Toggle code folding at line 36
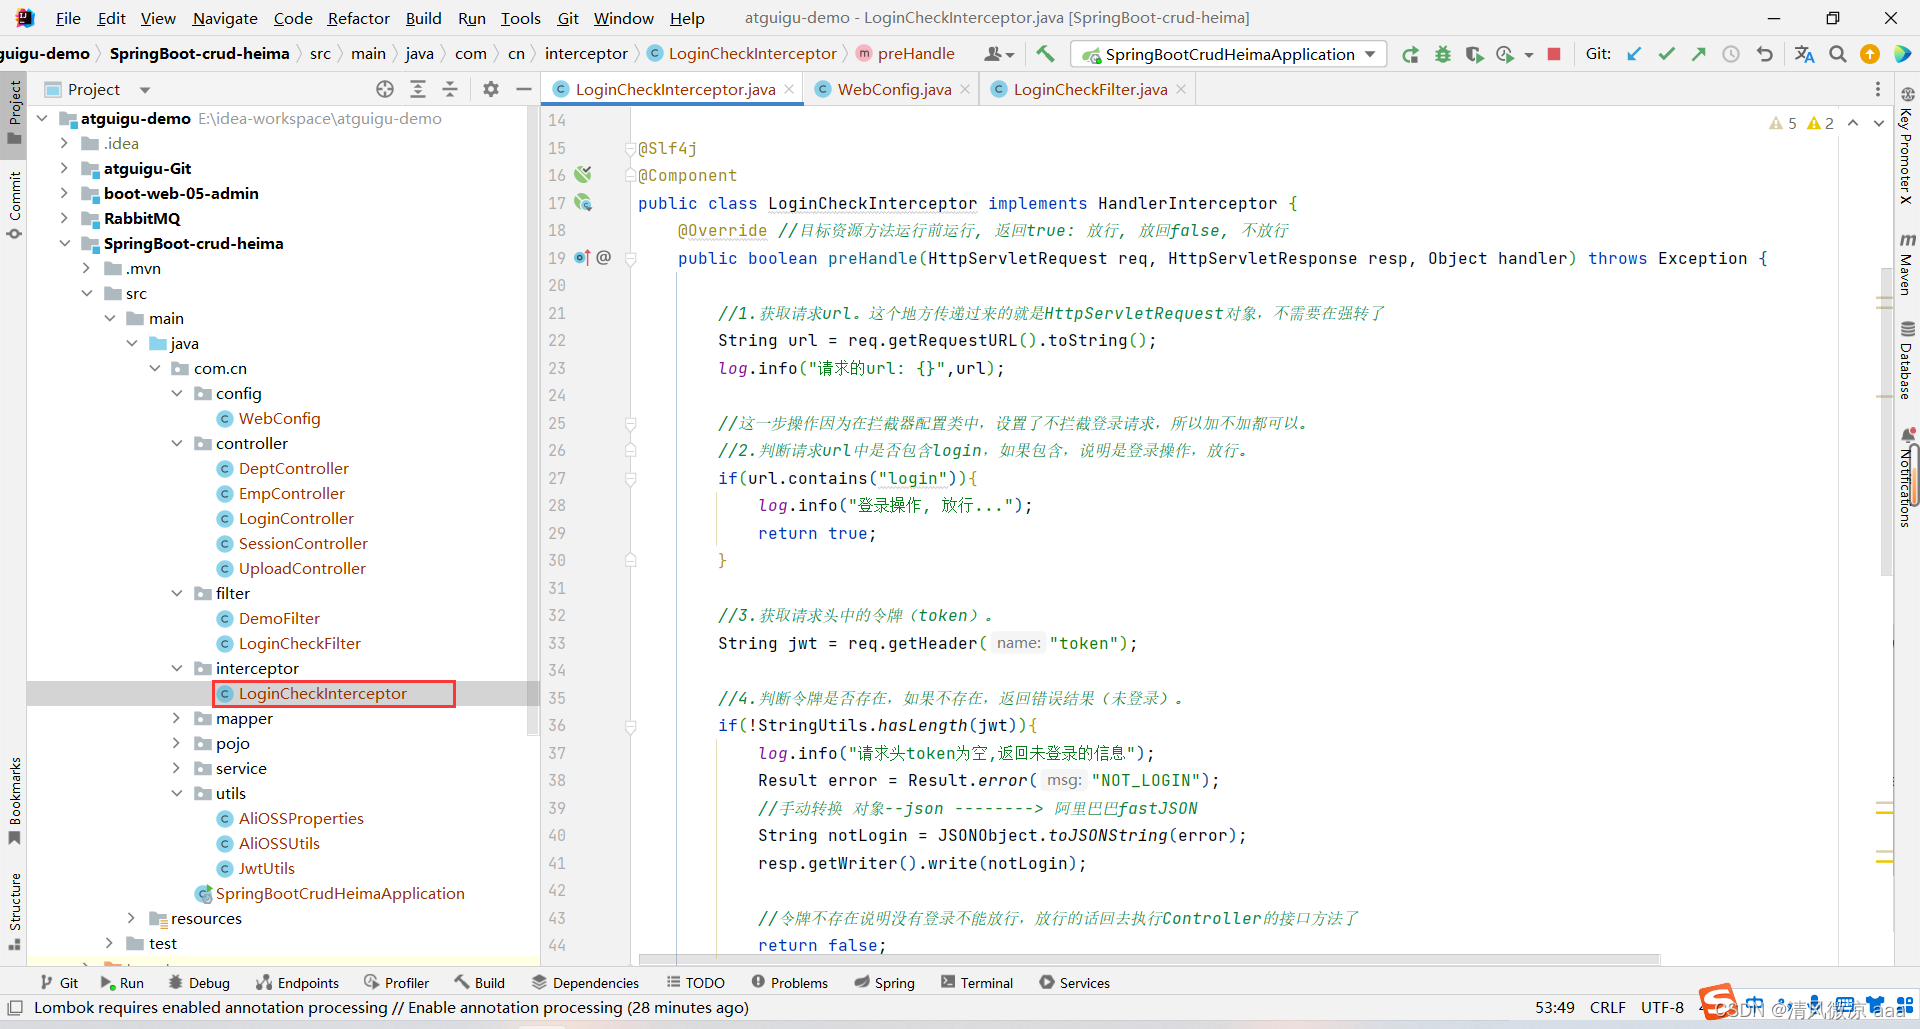This screenshot has height=1029, width=1920. pyautogui.click(x=631, y=726)
